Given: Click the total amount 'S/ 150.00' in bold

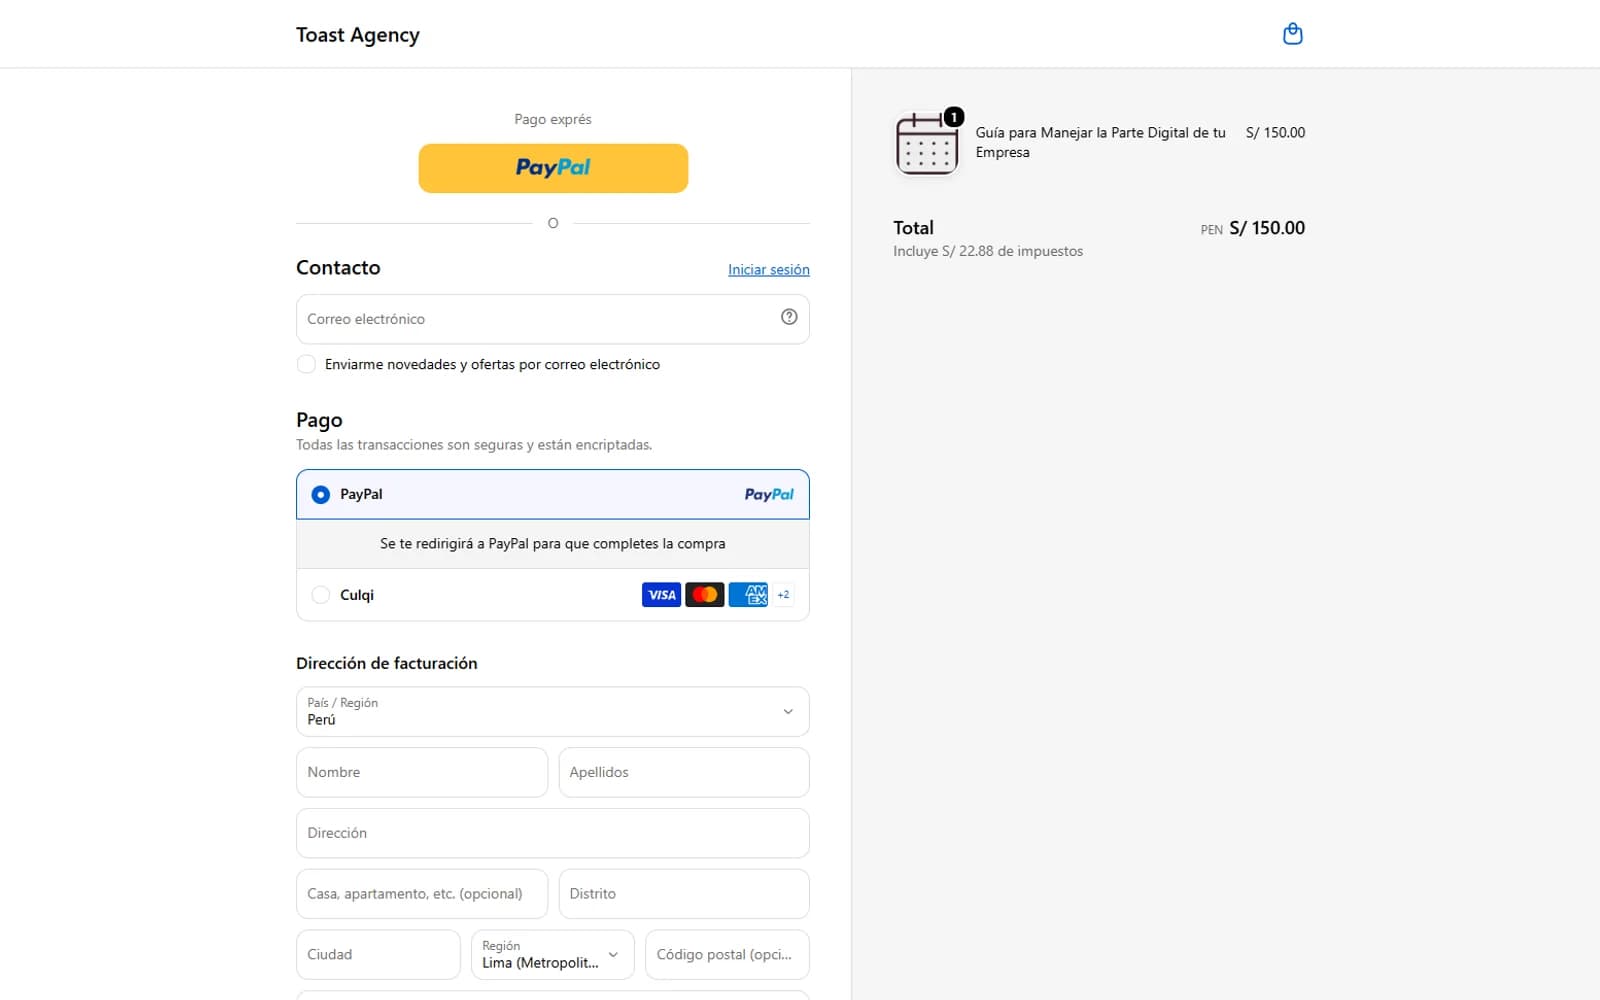Looking at the screenshot, I should 1267,228.
